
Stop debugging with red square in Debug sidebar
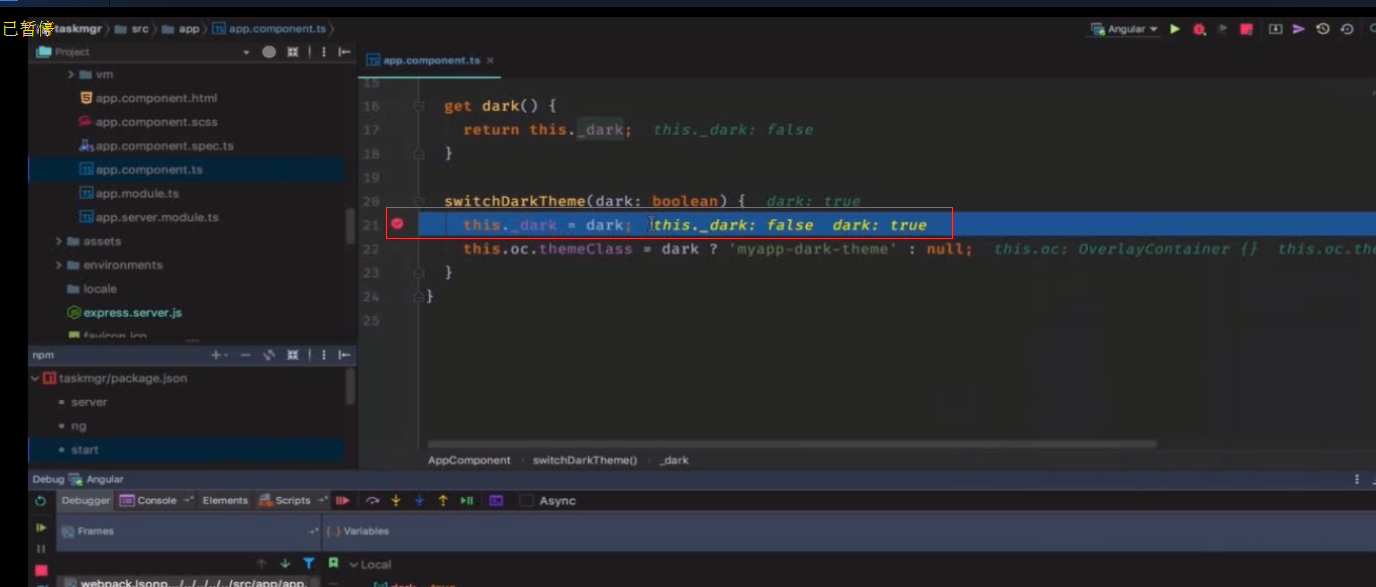[41, 571]
